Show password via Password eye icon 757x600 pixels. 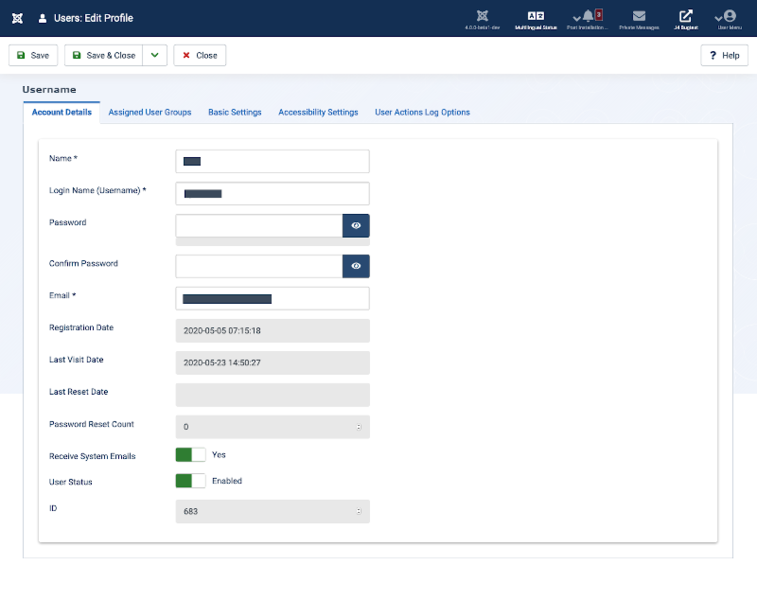(x=356, y=225)
